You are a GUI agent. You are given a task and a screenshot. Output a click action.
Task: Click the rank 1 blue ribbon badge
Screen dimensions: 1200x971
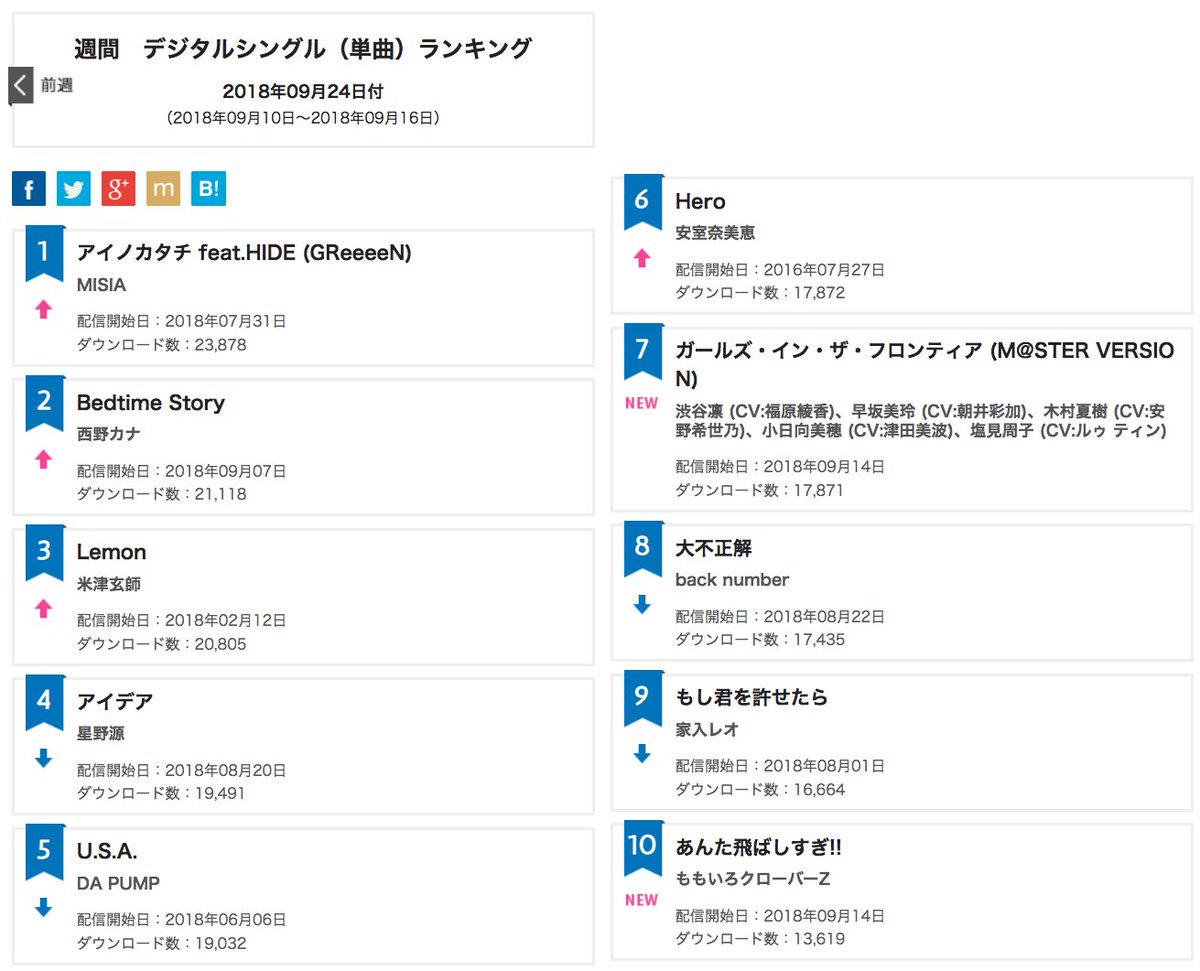coord(44,253)
